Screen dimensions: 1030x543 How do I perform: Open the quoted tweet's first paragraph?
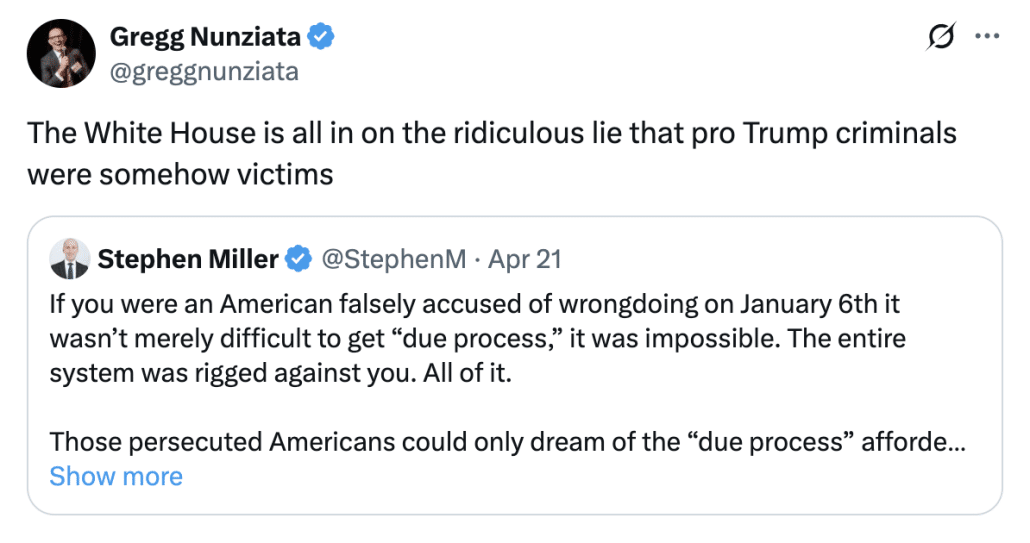478,338
